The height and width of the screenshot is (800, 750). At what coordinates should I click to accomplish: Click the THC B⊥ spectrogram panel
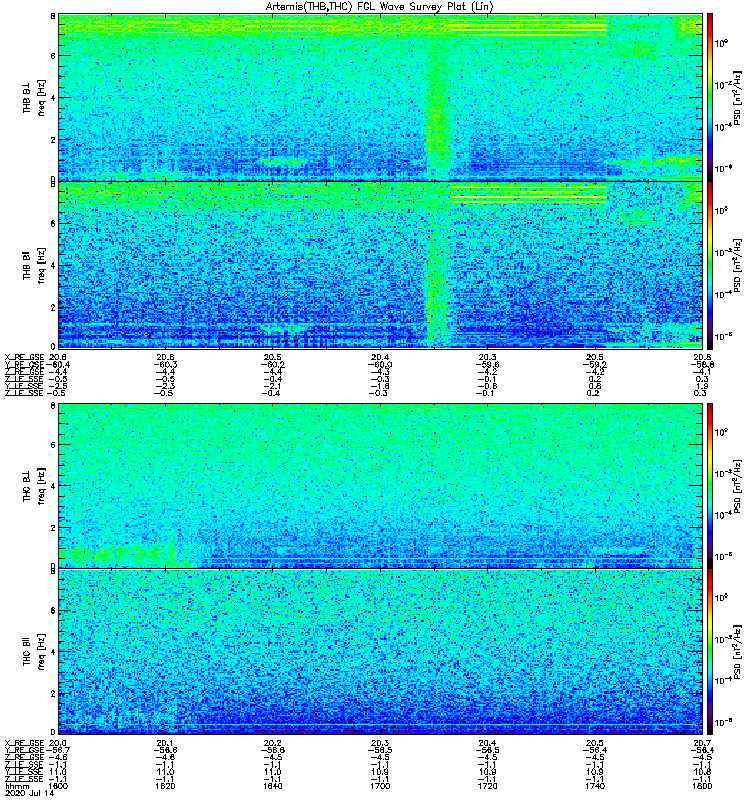point(381,486)
